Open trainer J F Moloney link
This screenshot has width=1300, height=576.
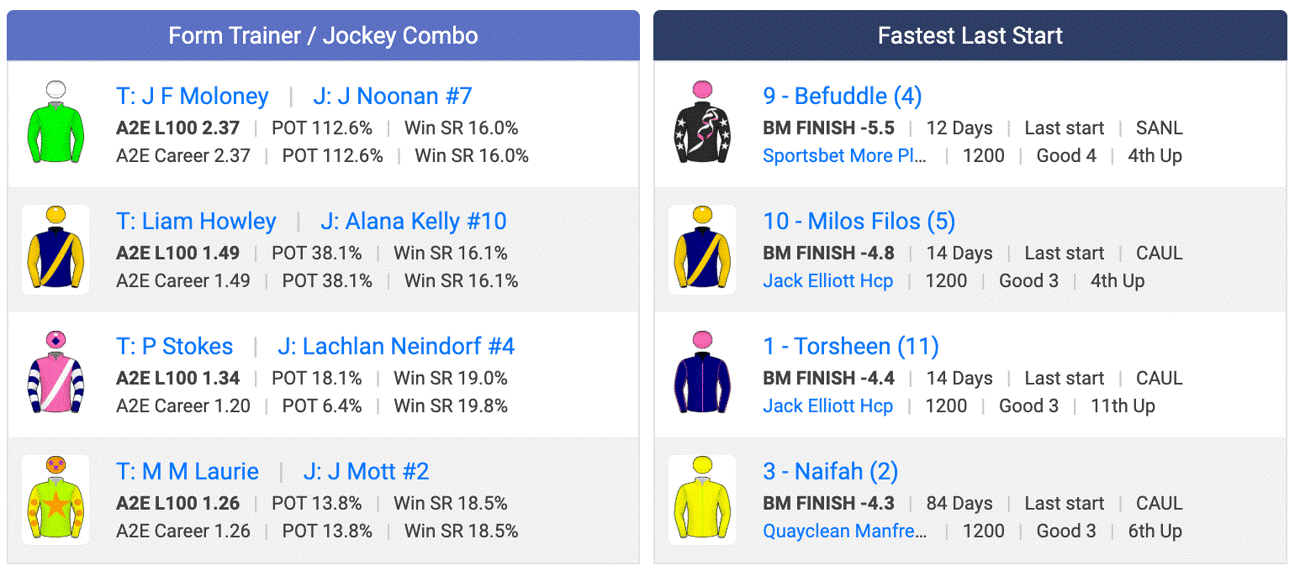tap(192, 96)
